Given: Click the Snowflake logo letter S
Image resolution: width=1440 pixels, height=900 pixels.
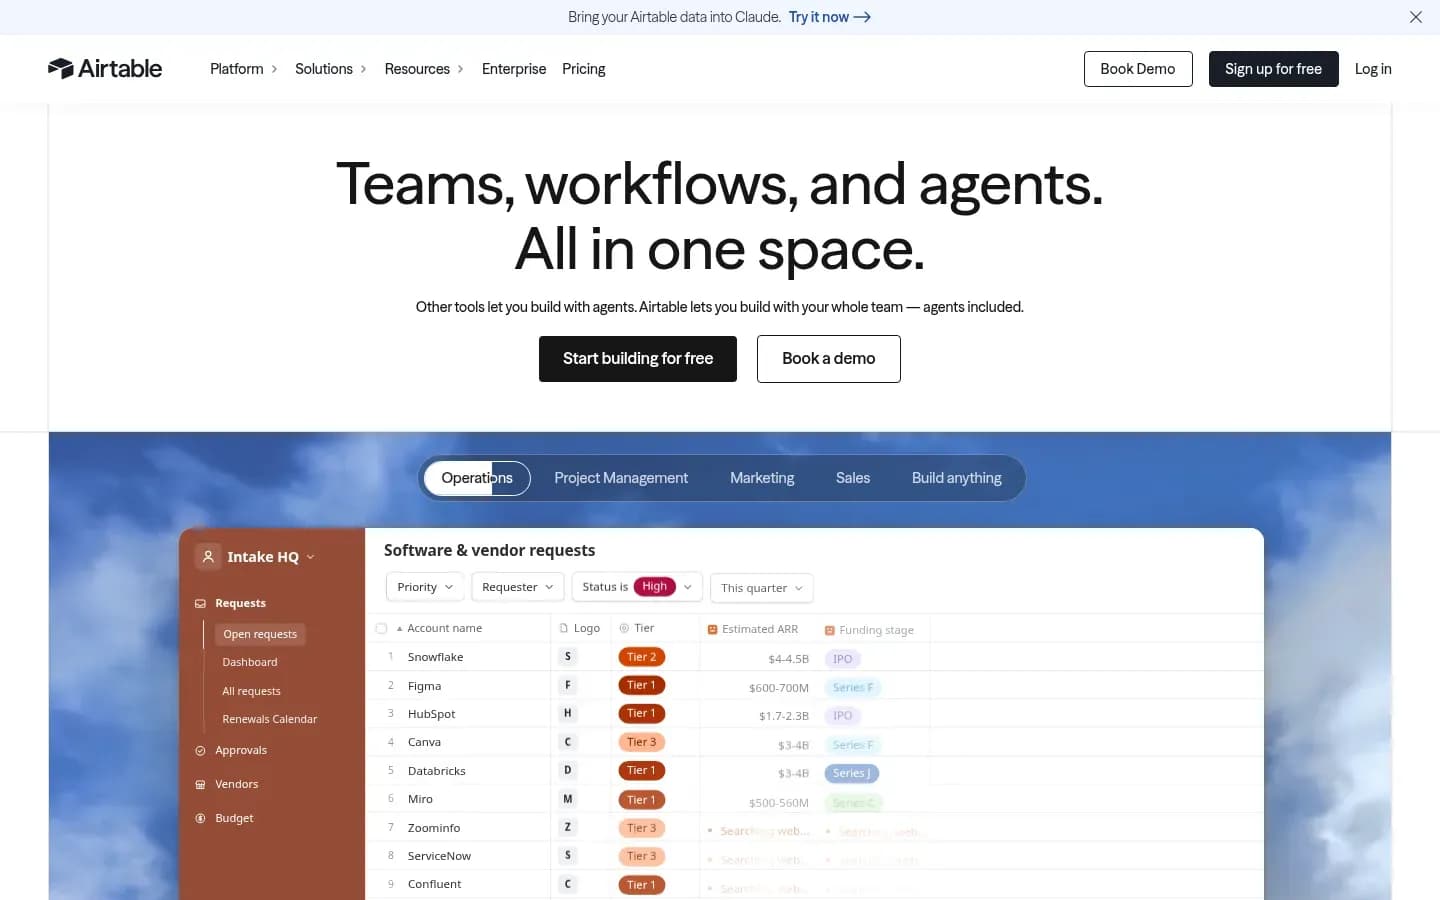Looking at the screenshot, I should coord(568,657).
